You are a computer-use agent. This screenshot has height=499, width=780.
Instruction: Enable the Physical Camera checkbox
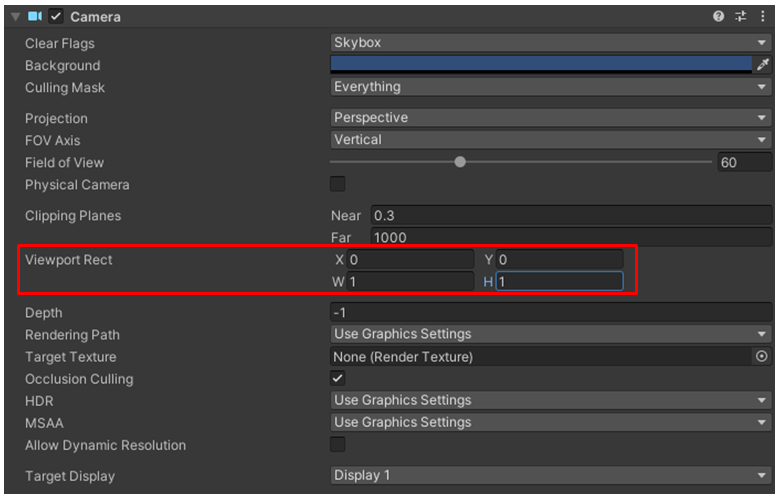(x=338, y=184)
